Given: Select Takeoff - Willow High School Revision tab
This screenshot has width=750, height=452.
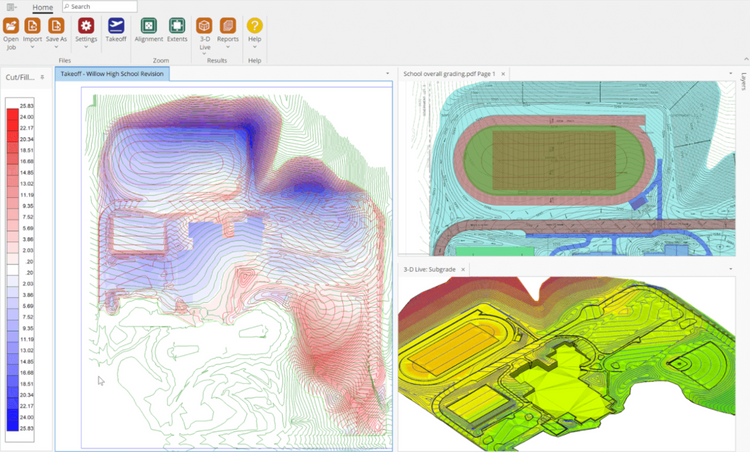Looking at the screenshot, I should (112, 74).
